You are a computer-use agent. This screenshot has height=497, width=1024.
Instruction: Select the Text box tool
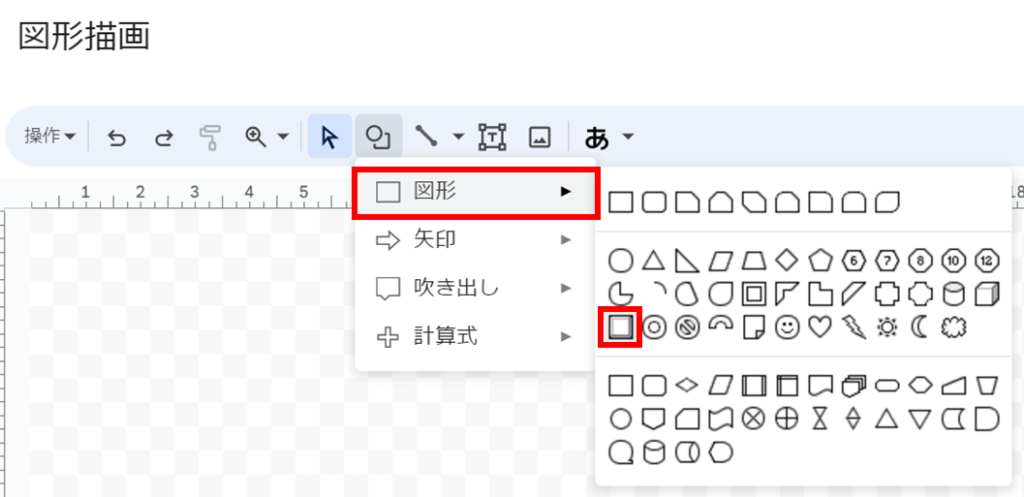(x=492, y=137)
